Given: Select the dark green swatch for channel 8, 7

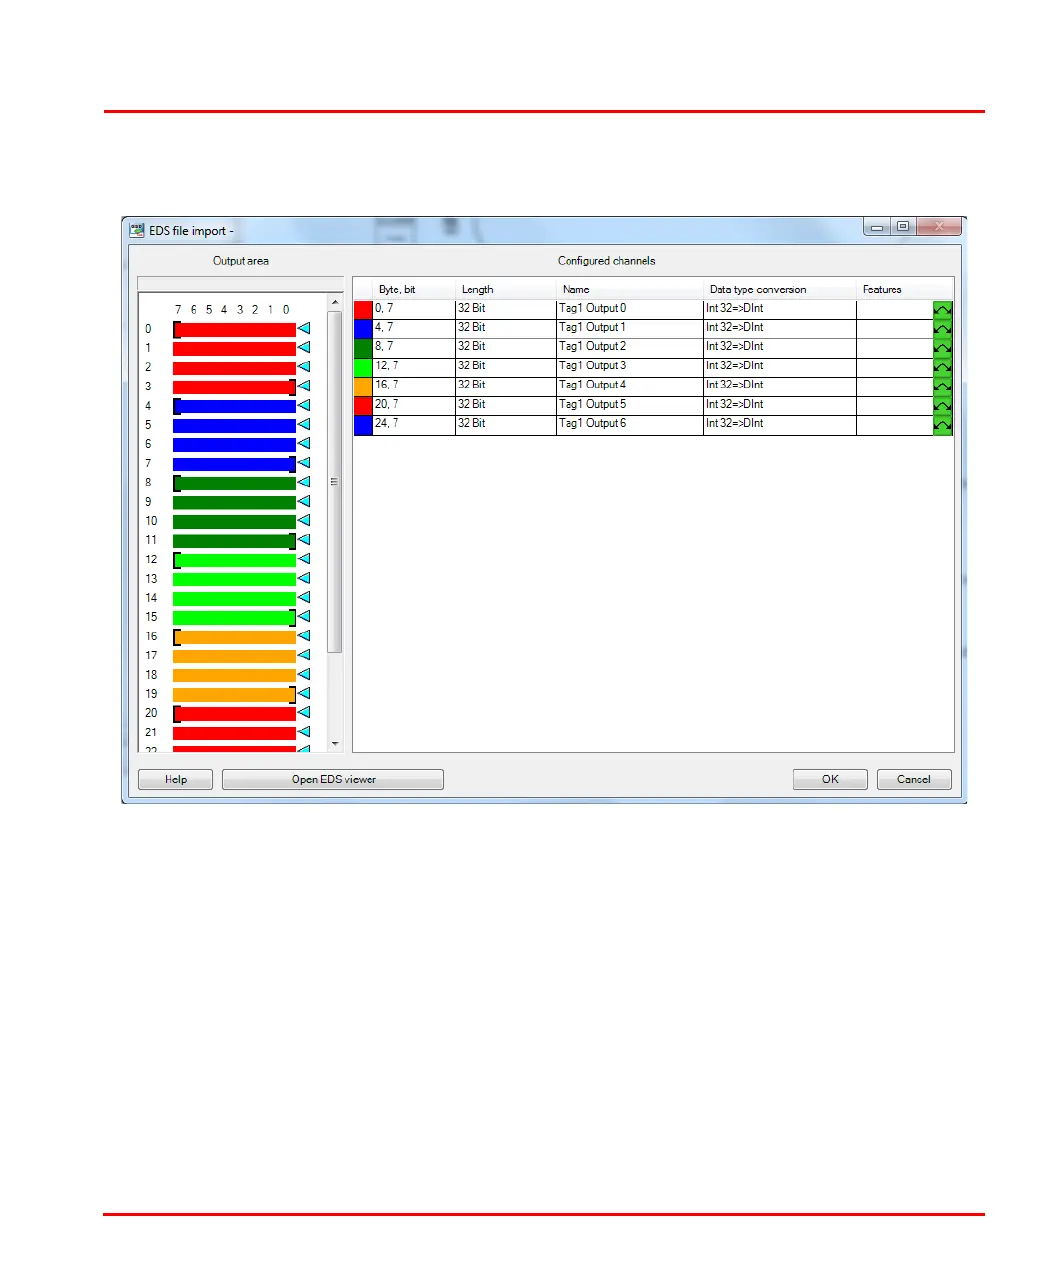Looking at the screenshot, I should [363, 348].
